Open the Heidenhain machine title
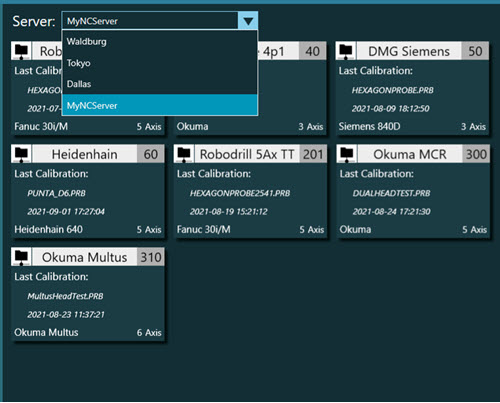 [84, 154]
